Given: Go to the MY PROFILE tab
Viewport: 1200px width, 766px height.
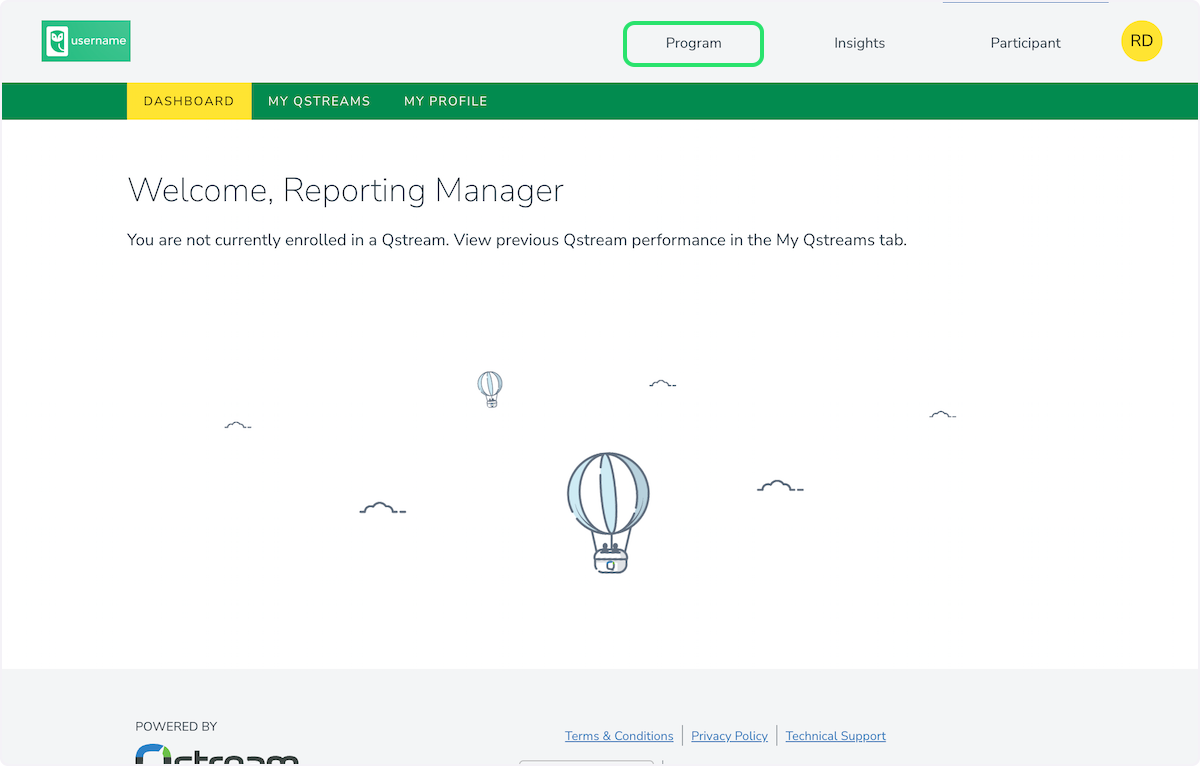Looking at the screenshot, I should pos(445,101).
